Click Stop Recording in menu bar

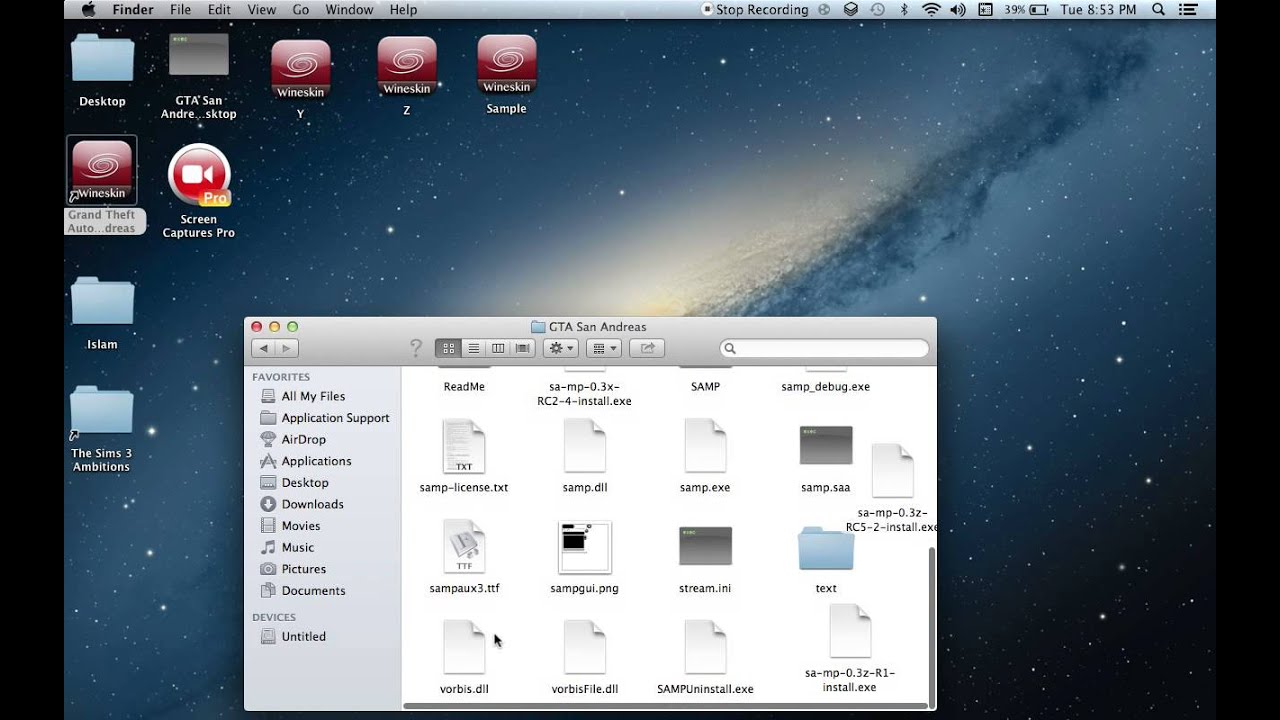click(755, 10)
